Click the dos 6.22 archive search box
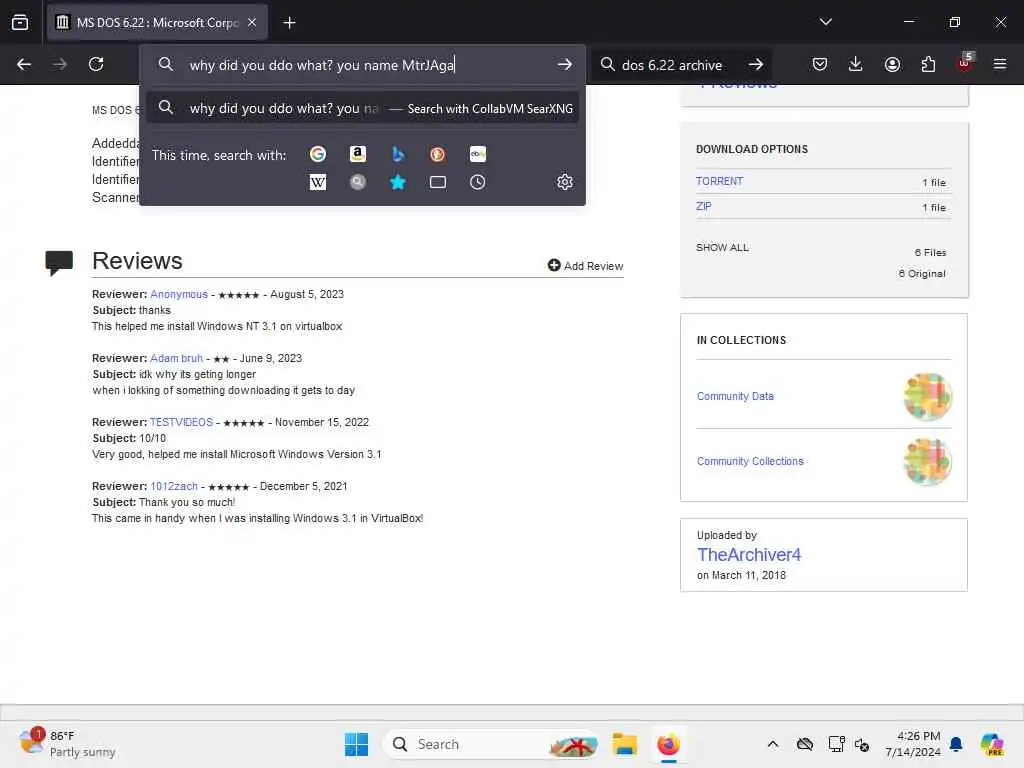 (672, 65)
